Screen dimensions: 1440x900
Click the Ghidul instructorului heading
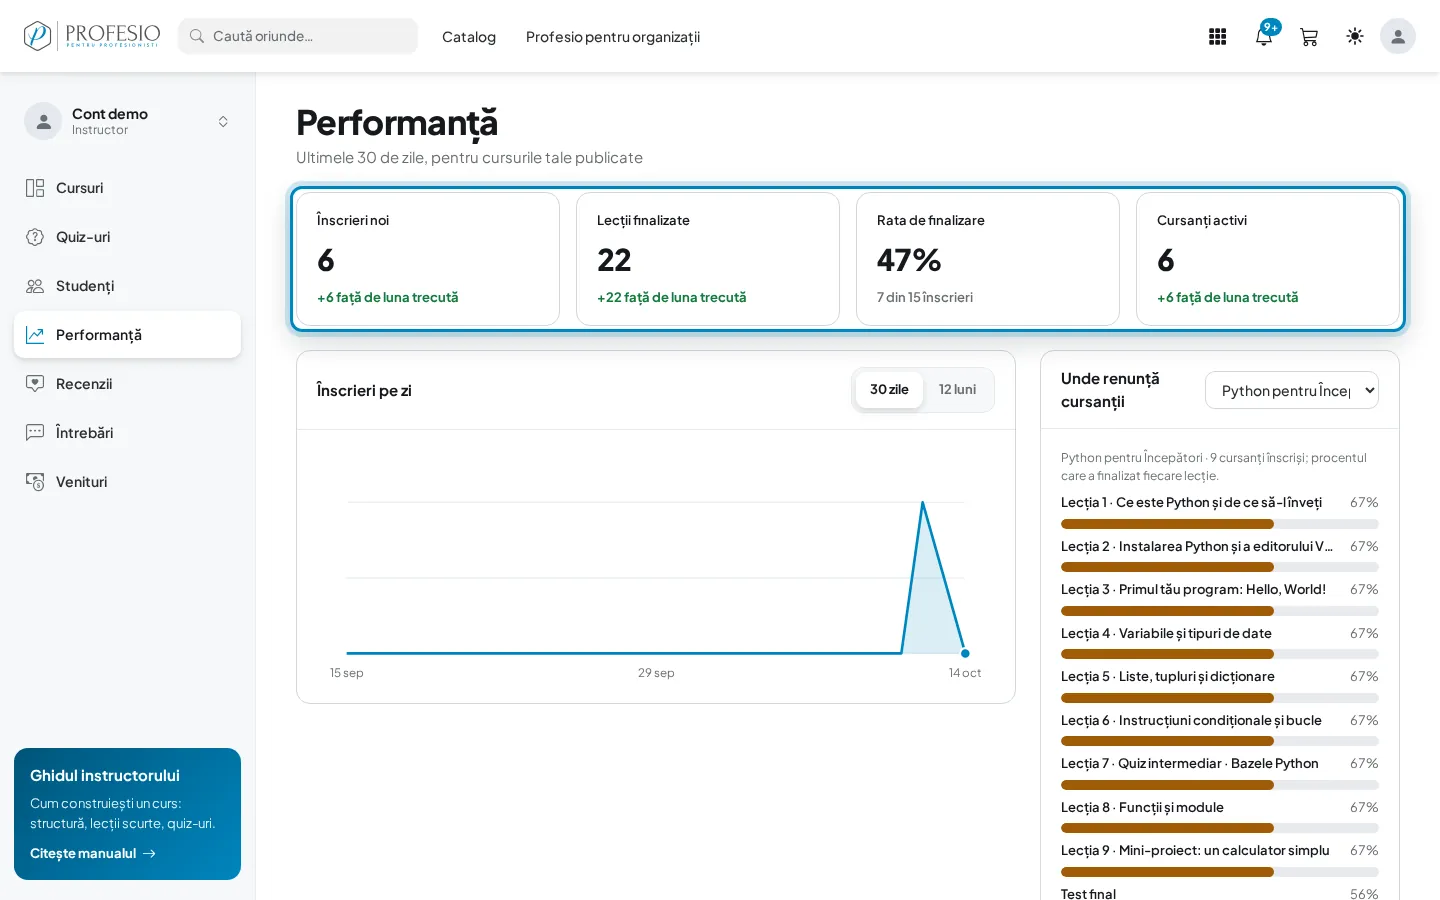pyautogui.click(x=105, y=776)
